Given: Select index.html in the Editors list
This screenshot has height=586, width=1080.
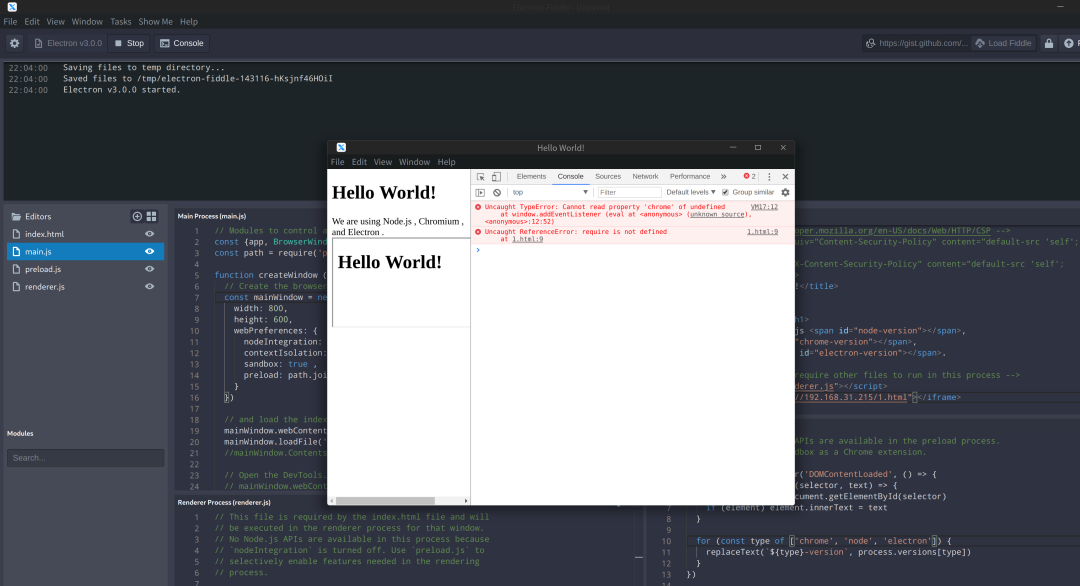Looking at the screenshot, I should tap(85, 234).
